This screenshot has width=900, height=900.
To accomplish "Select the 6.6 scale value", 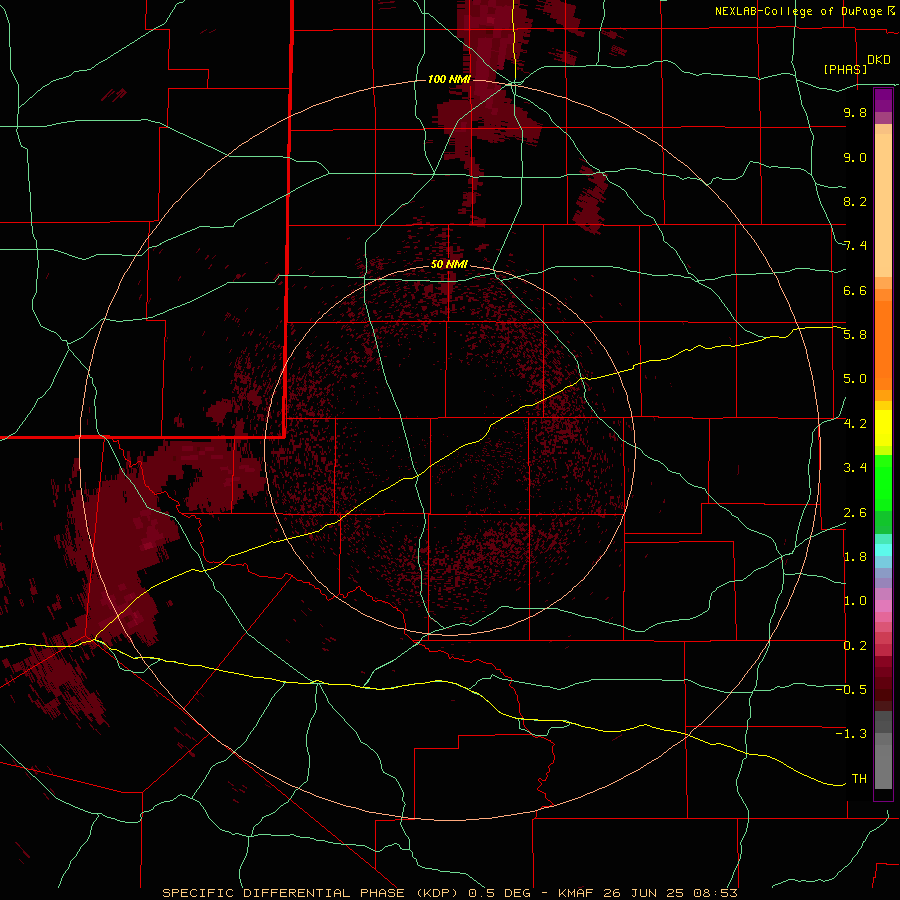I will (x=855, y=290).
